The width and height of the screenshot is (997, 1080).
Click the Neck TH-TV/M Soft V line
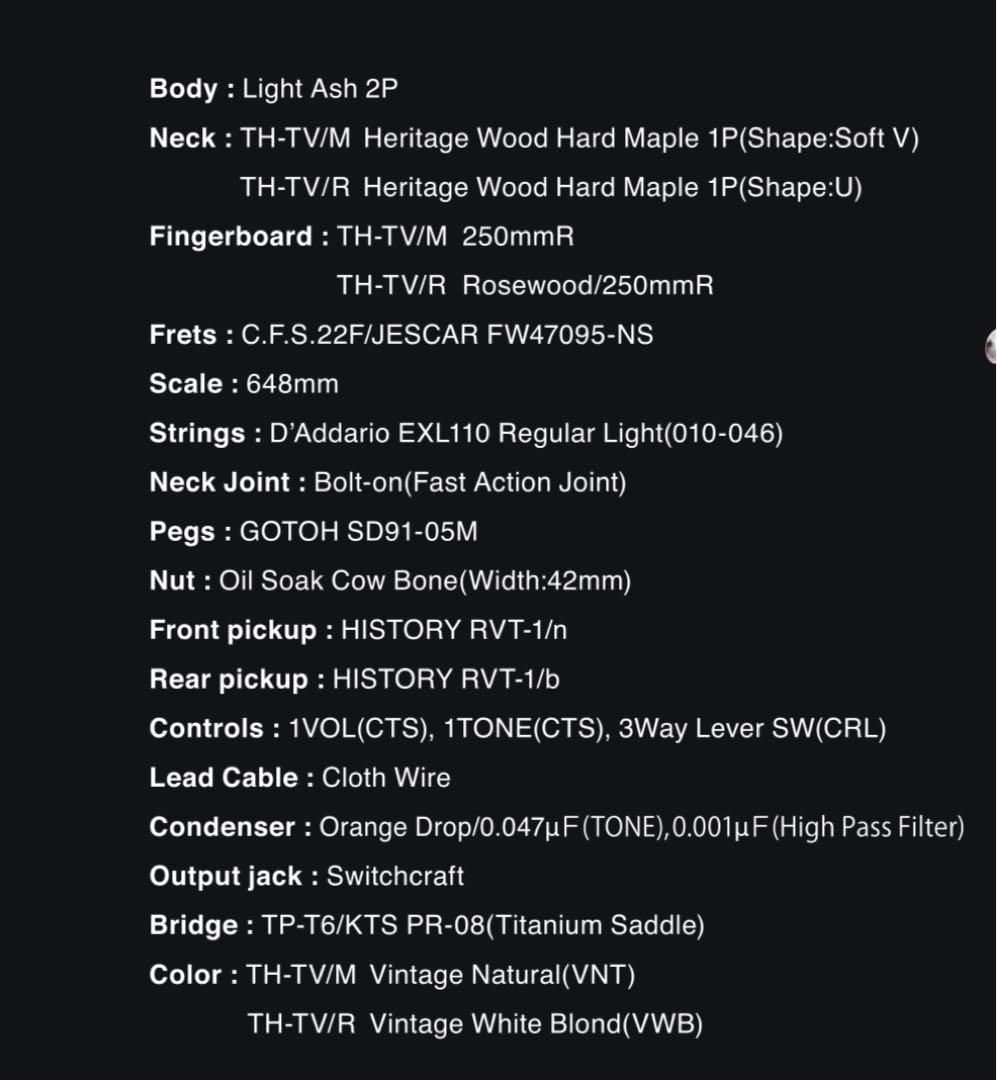tap(533, 138)
